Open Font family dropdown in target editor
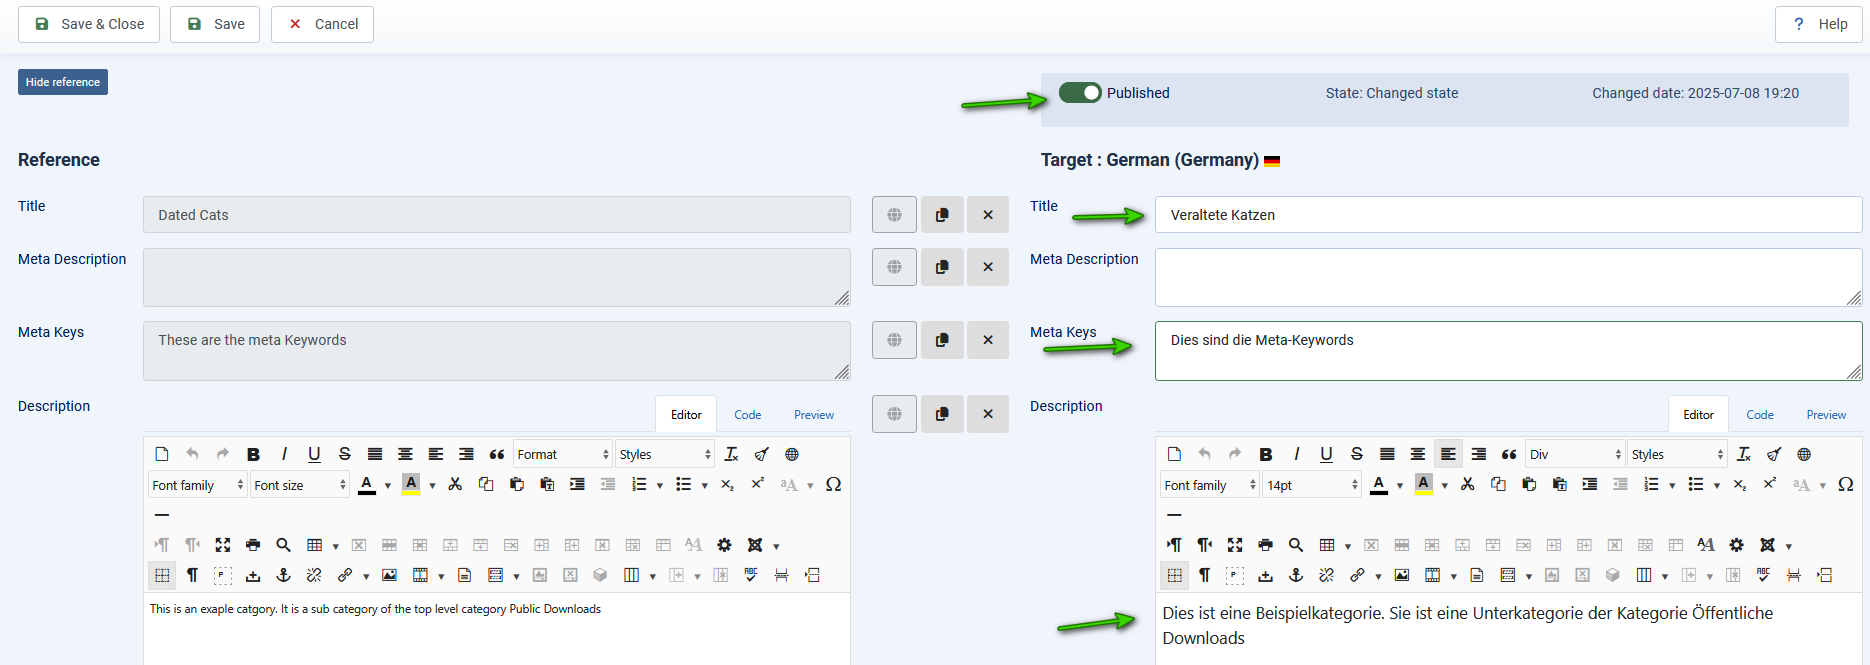This screenshot has width=1870, height=665. (1210, 485)
